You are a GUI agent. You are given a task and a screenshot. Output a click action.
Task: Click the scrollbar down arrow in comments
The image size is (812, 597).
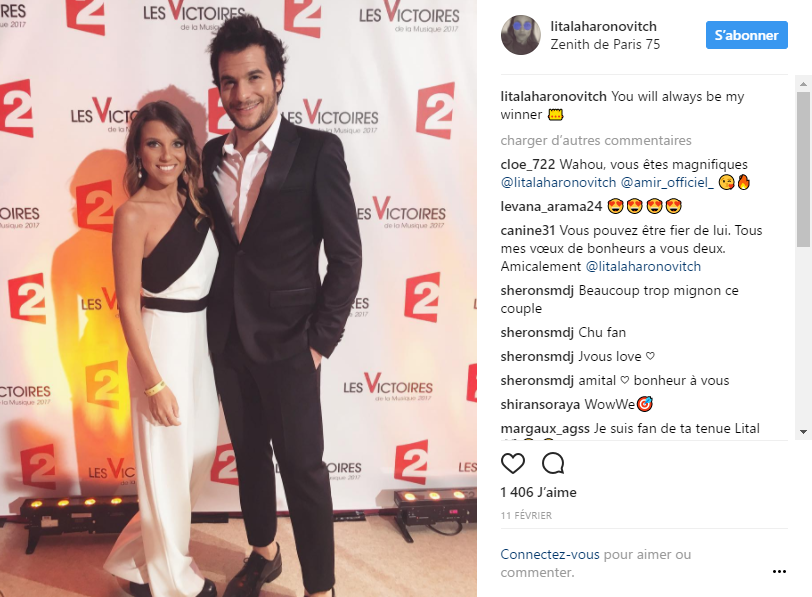803,431
